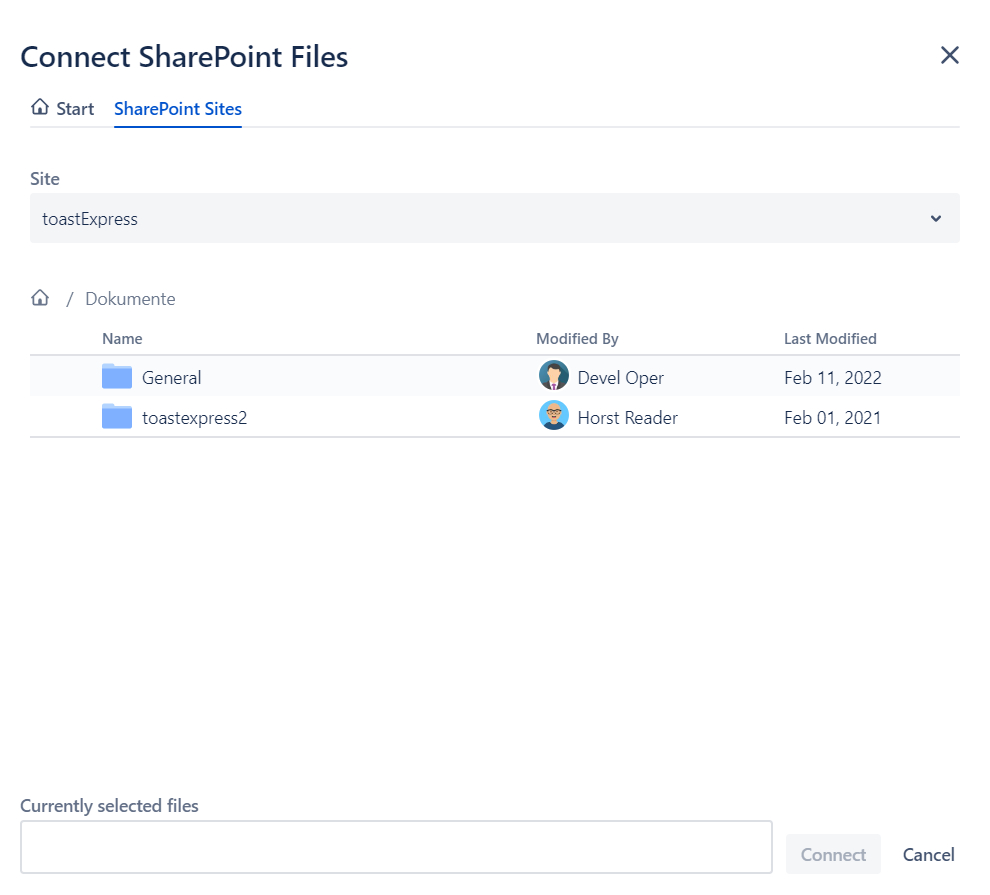Click the Dokumente breadcrumb link
This screenshot has width=990, height=895.
(x=130, y=299)
